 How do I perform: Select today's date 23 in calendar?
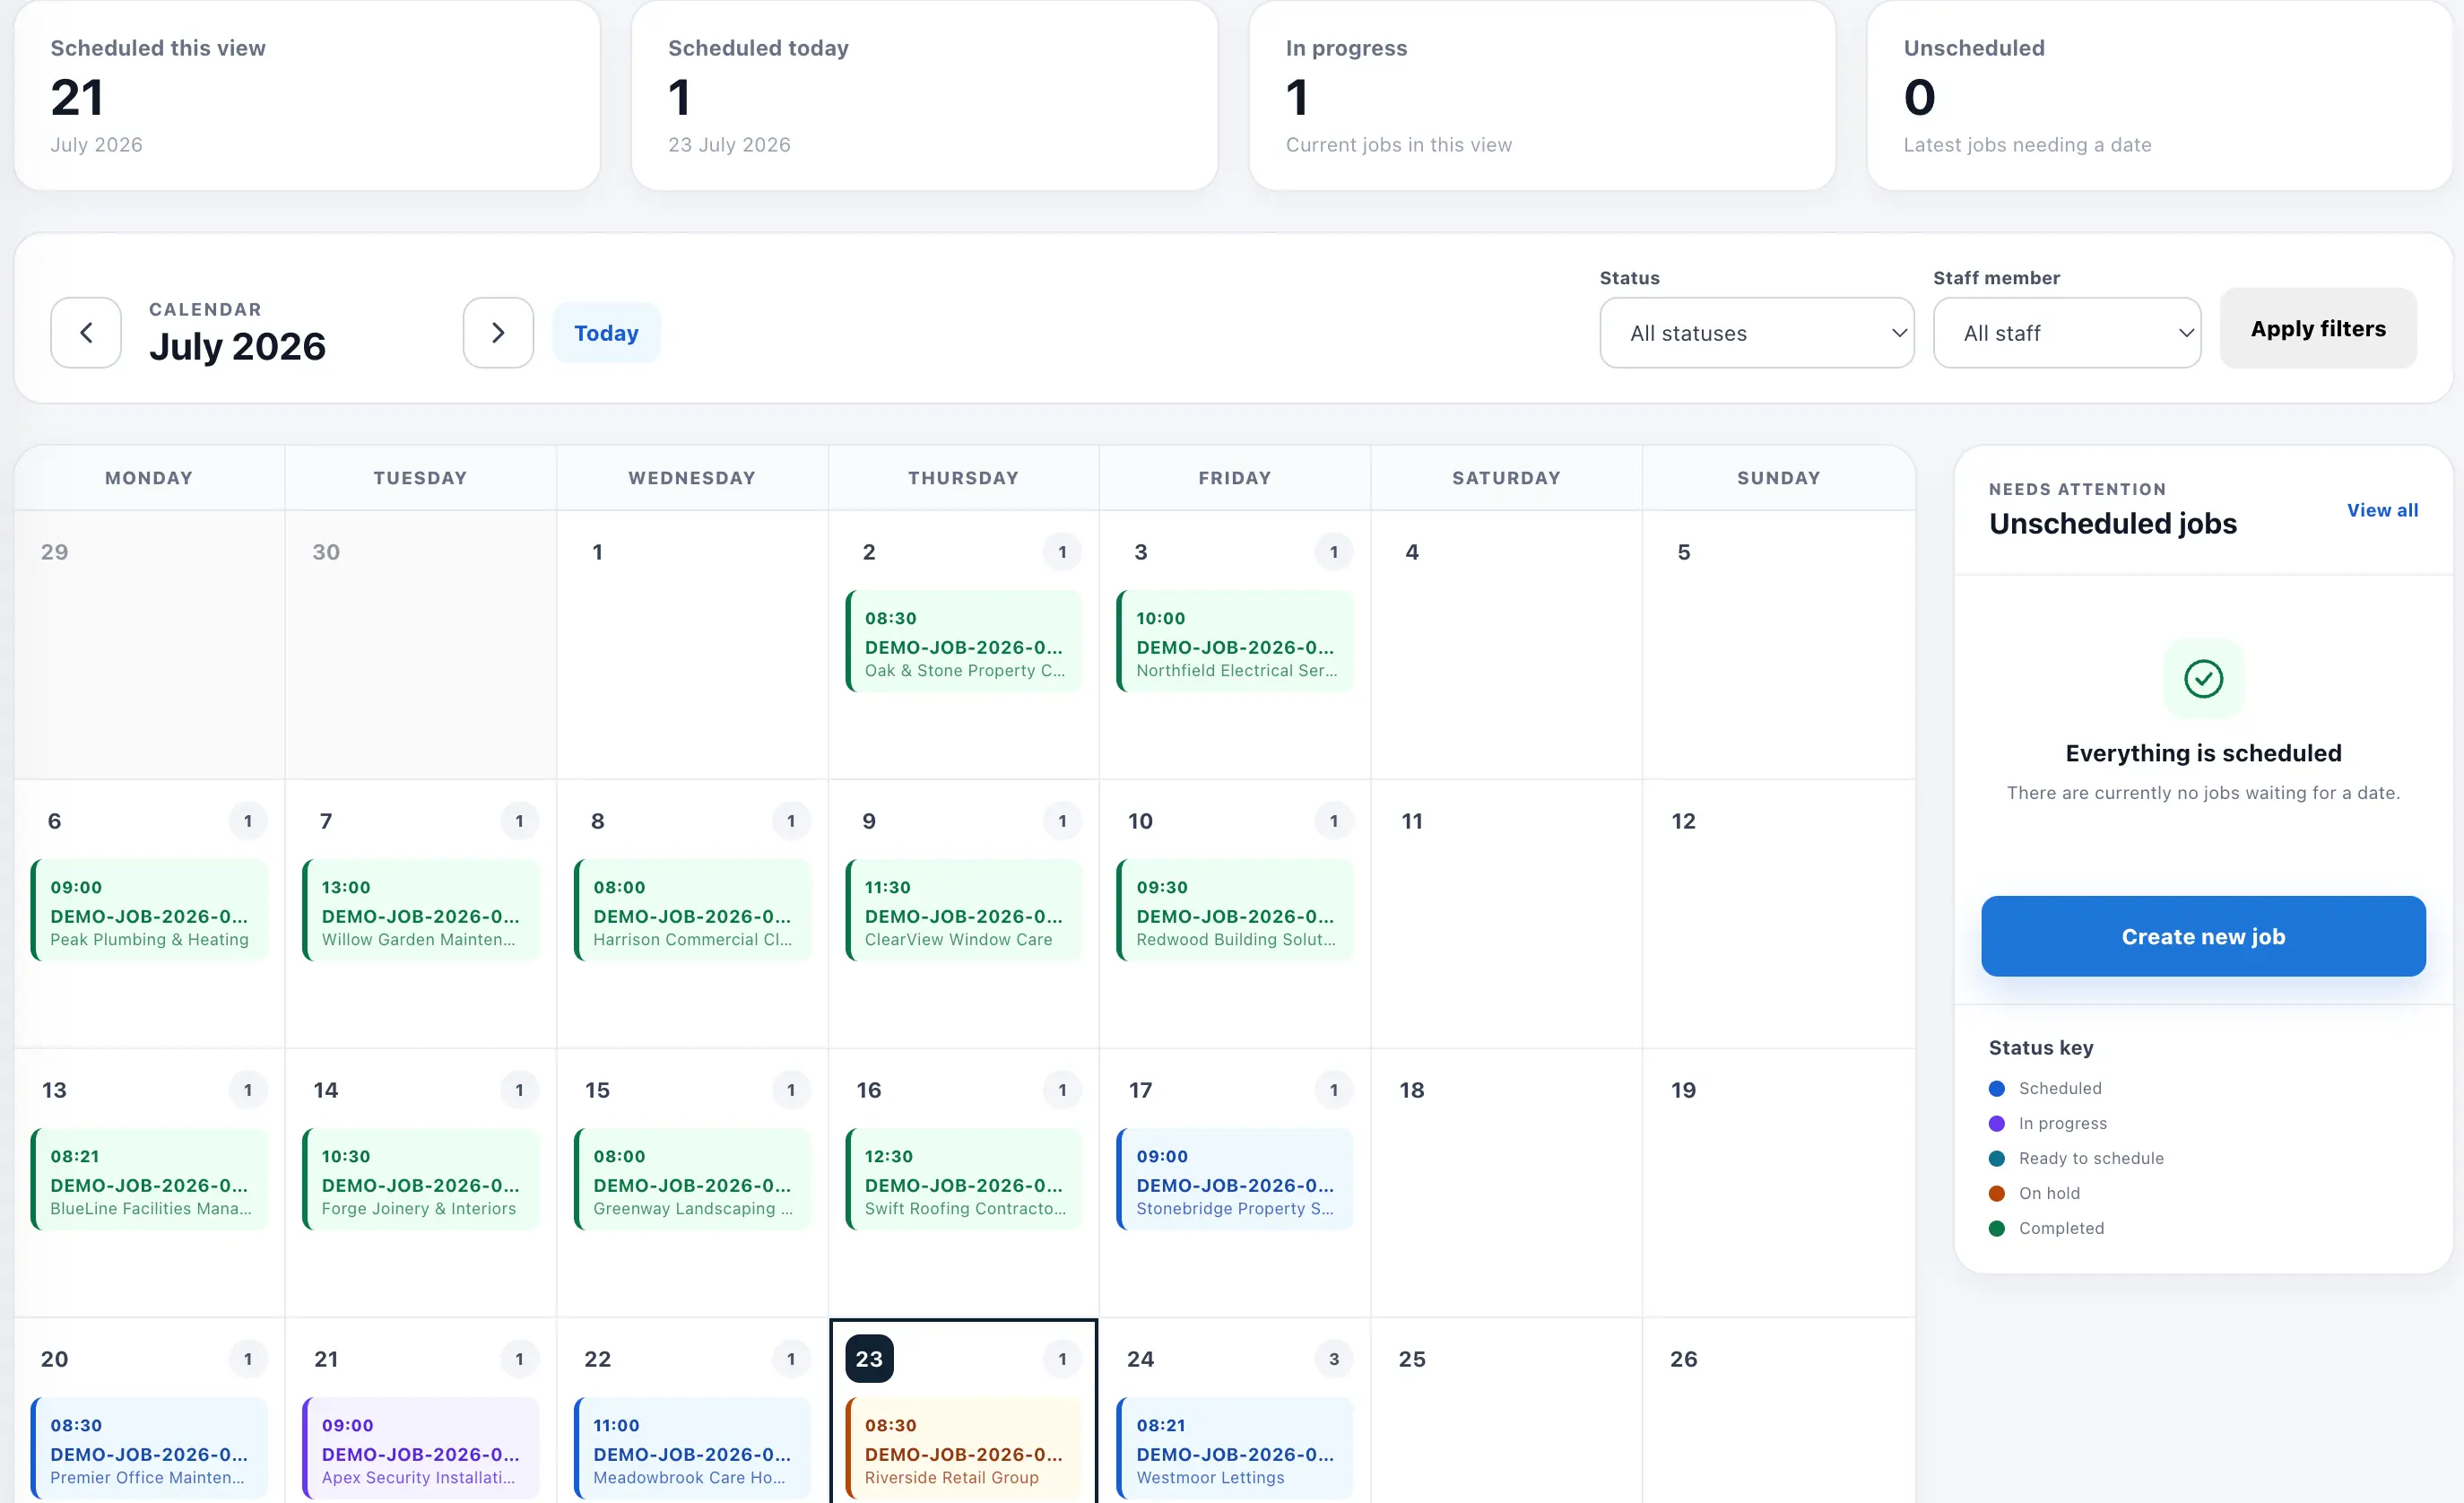(x=869, y=1359)
